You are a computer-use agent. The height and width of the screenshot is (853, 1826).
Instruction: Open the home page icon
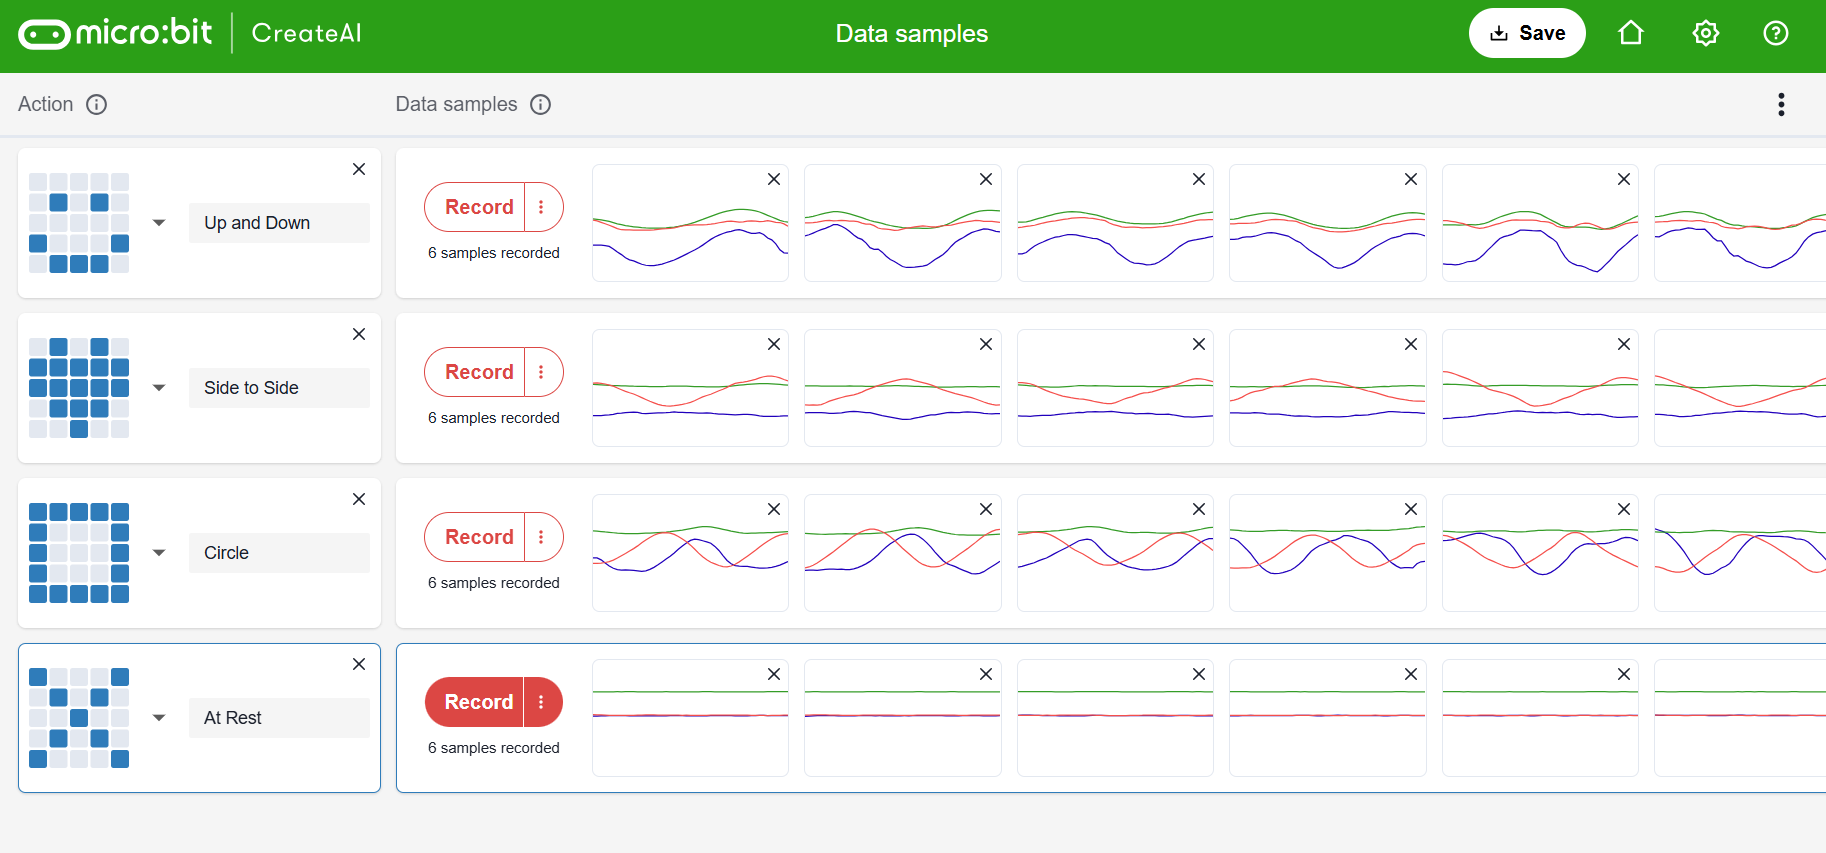pos(1630,33)
